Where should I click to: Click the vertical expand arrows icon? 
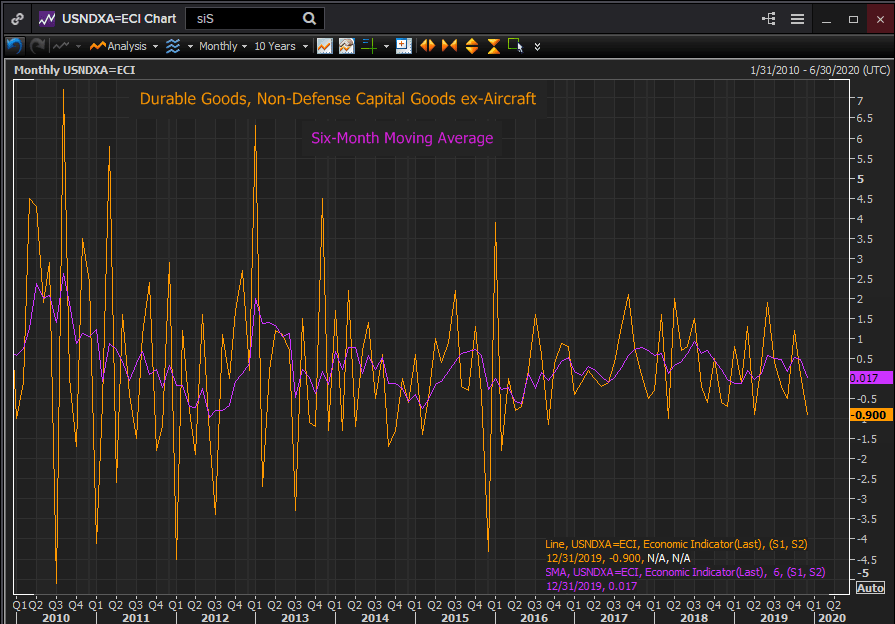click(x=471, y=46)
